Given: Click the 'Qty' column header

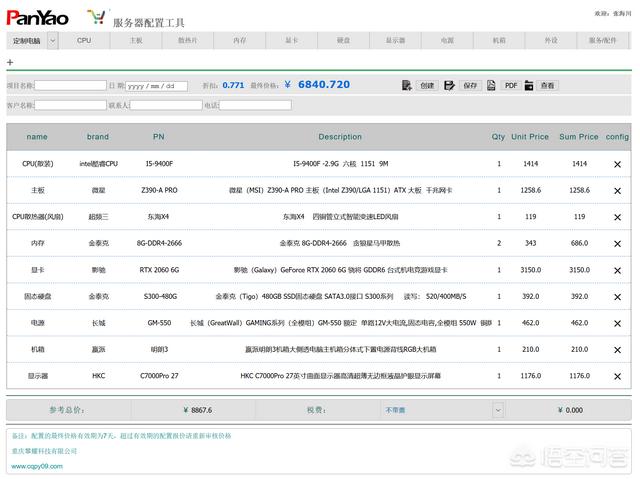Looking at the screenshot, I should point(498,137).
